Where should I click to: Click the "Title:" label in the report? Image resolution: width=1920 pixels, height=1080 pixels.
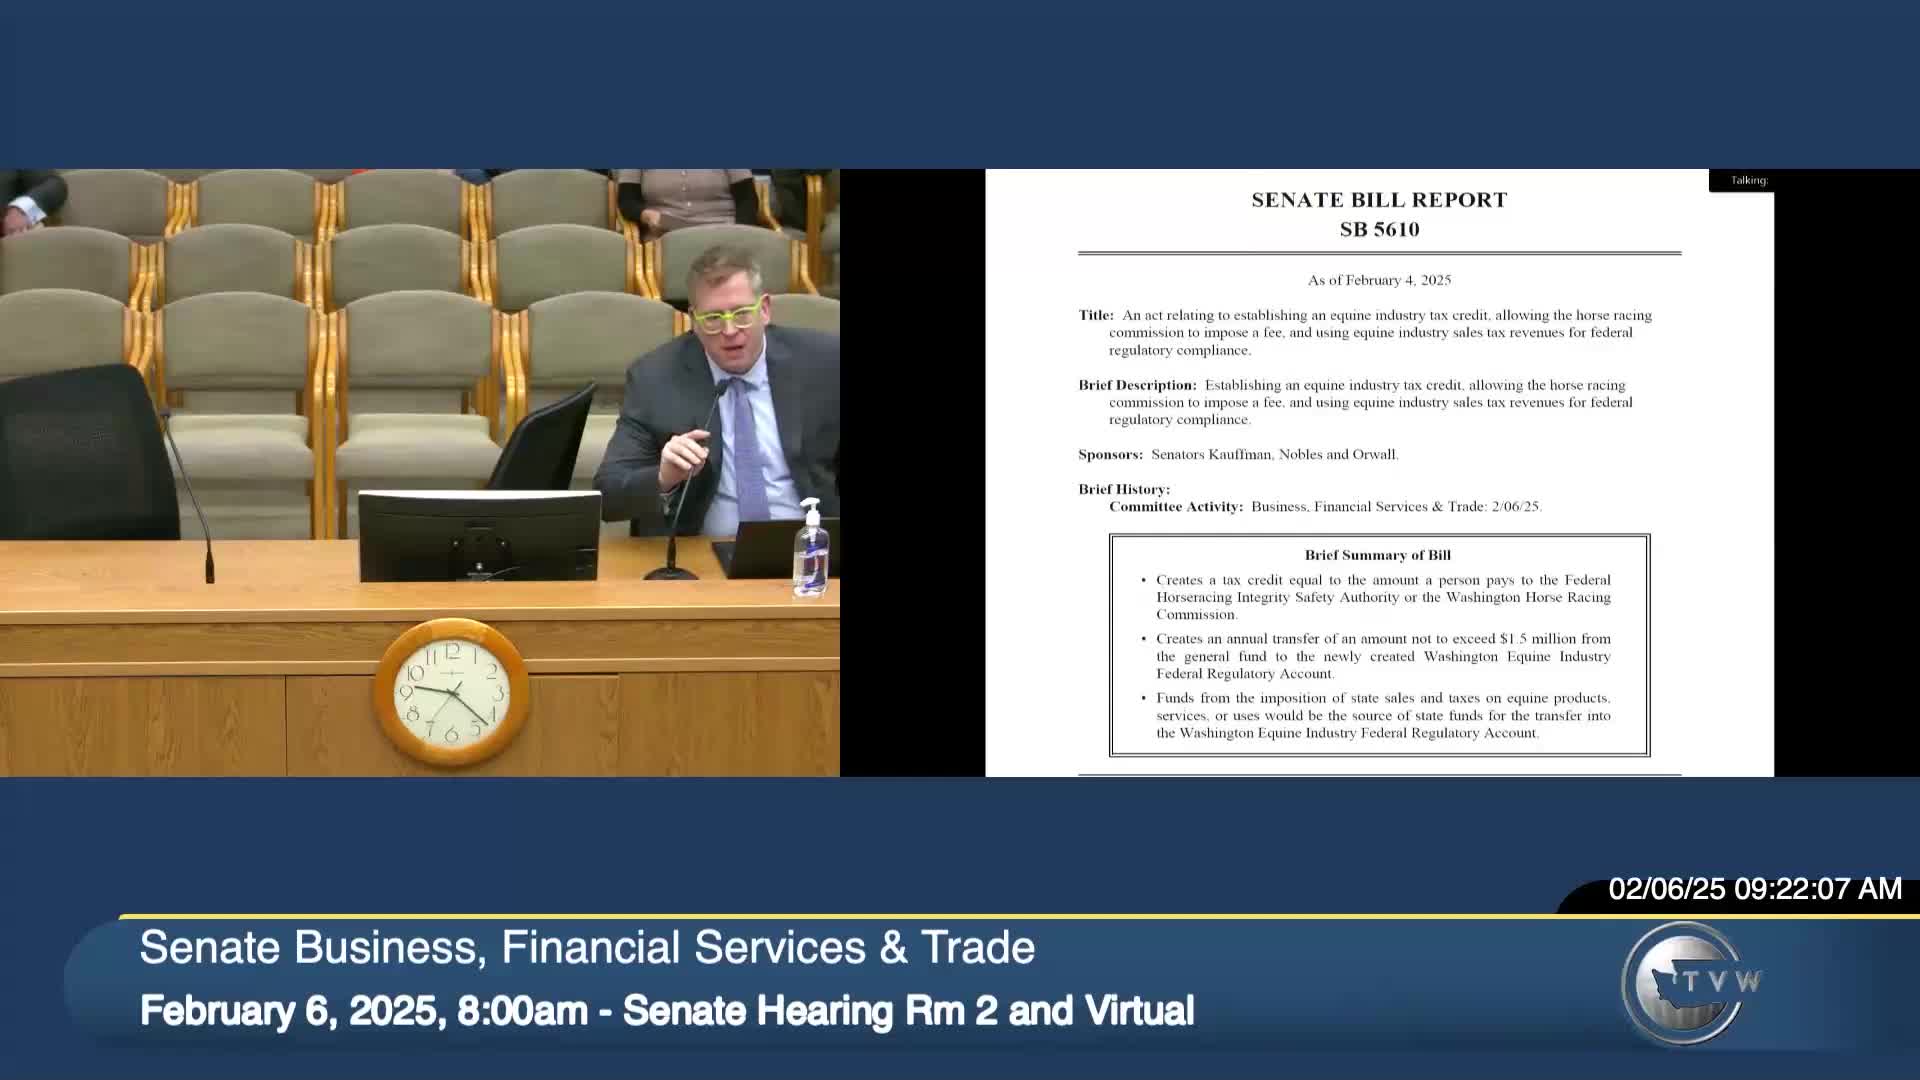coord(1096,315)
